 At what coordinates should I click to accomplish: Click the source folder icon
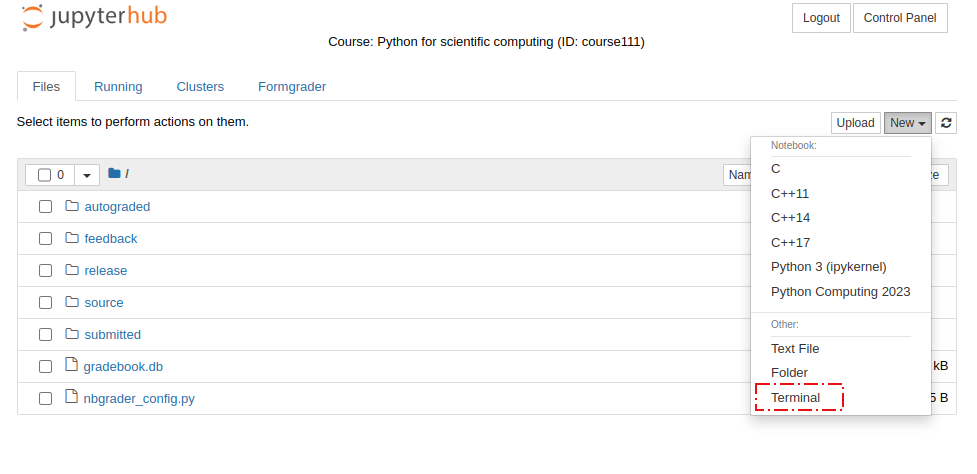point(72,301)
